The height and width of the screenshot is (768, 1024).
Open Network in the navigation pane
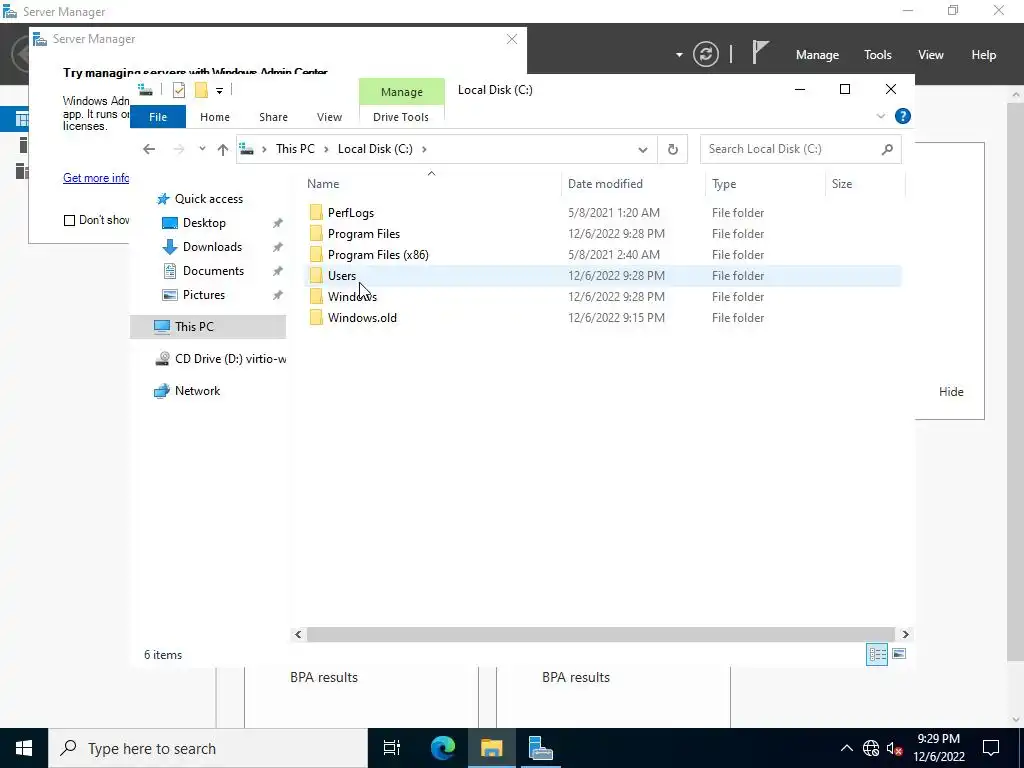coord(197,391)
